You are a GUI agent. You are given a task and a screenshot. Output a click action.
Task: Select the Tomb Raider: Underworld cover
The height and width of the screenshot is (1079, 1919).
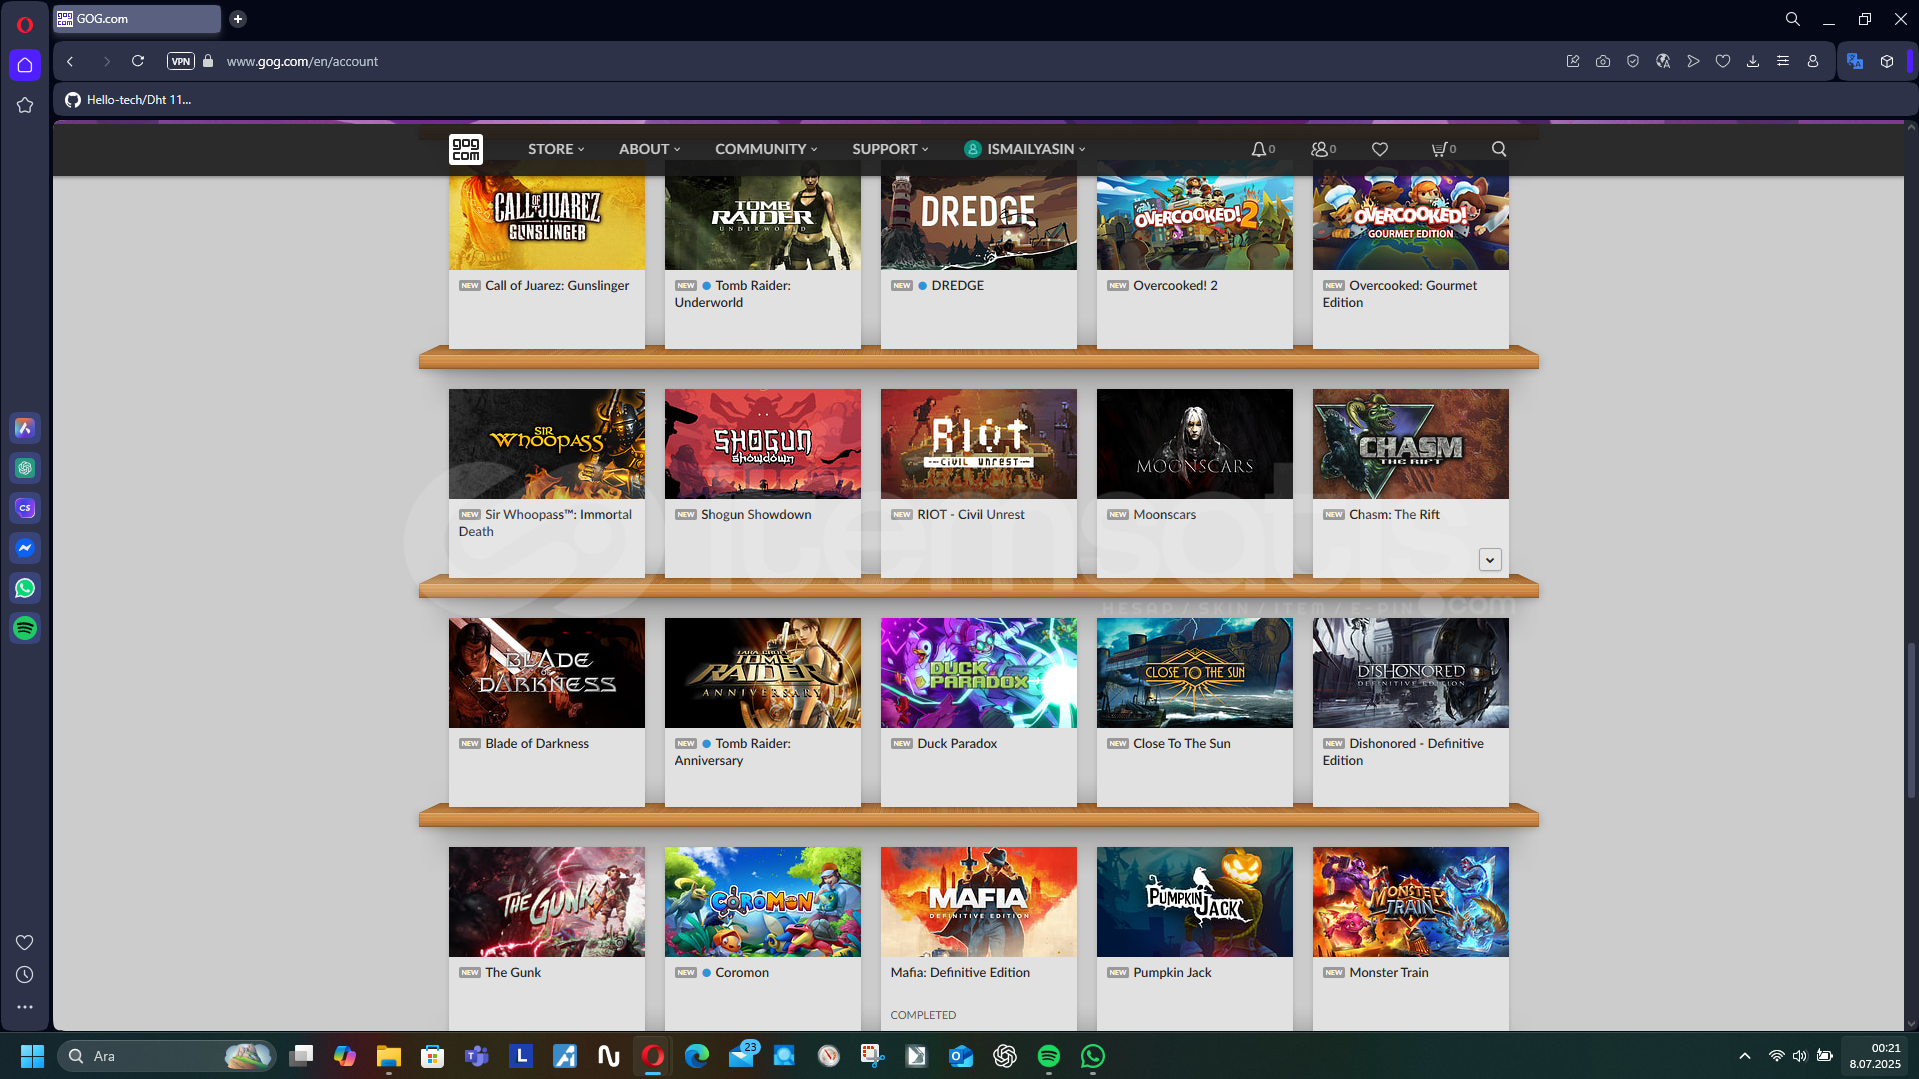click(763, 223)
